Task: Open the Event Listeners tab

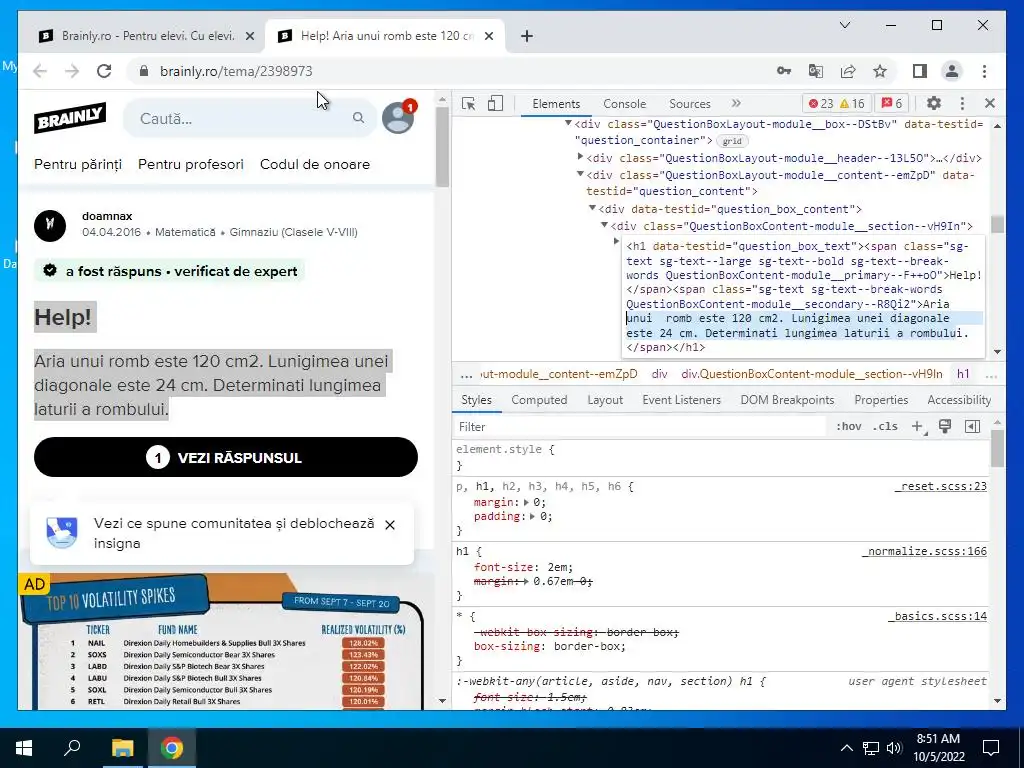Action: tap(681, 400)
